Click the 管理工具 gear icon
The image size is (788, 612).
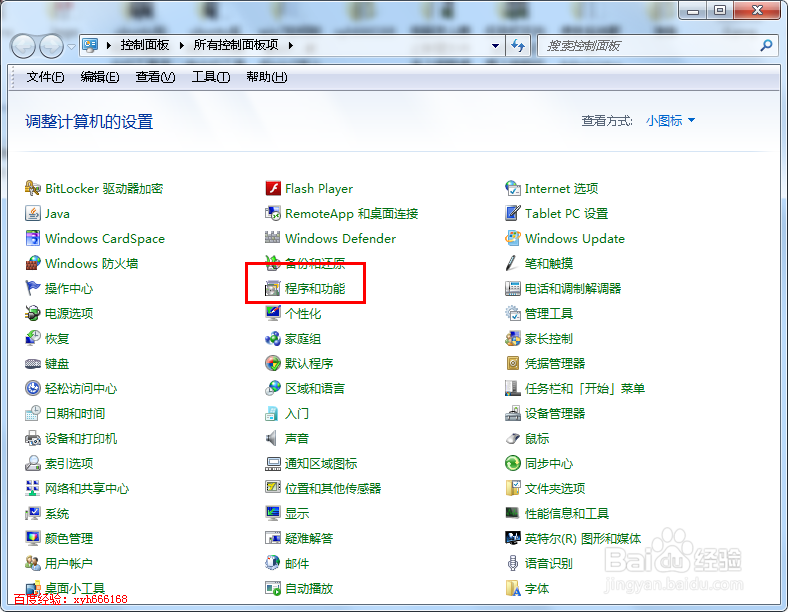pos(513,314)
